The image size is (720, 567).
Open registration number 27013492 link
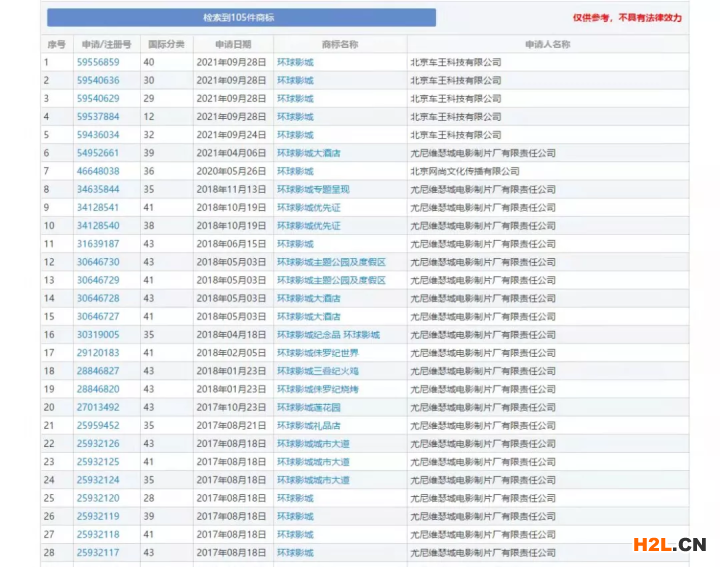coord(98,408)
